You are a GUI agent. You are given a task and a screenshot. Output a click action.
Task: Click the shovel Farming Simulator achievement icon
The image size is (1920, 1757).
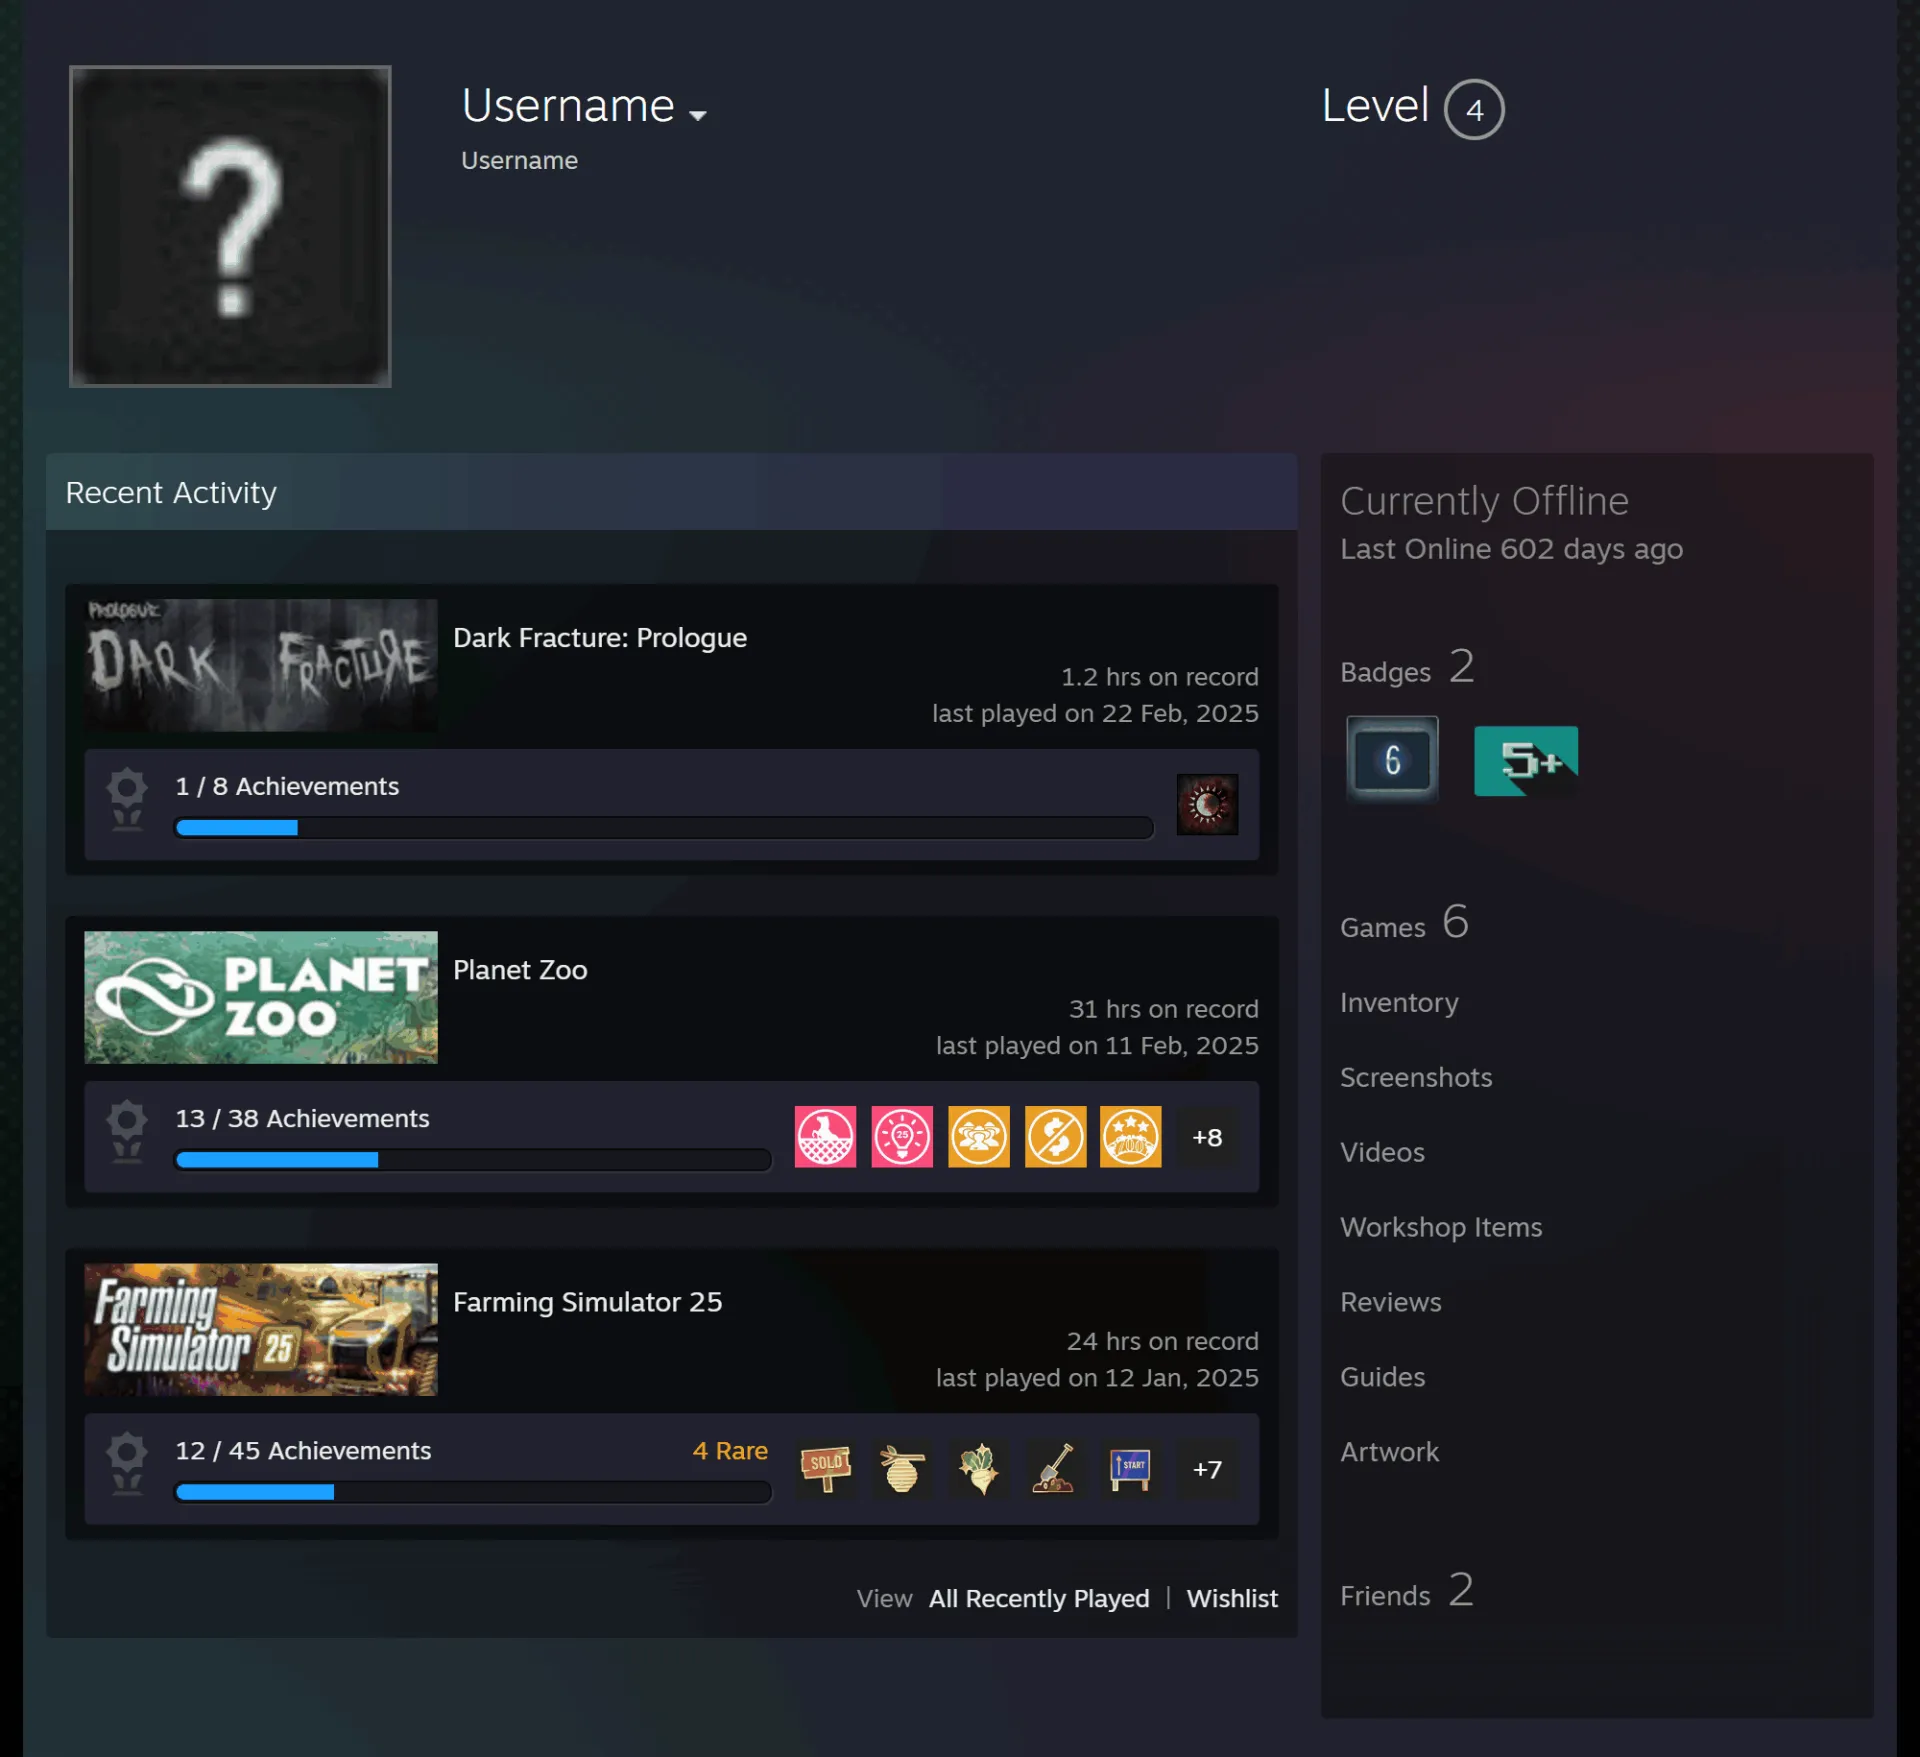tap(1055, 1469)
